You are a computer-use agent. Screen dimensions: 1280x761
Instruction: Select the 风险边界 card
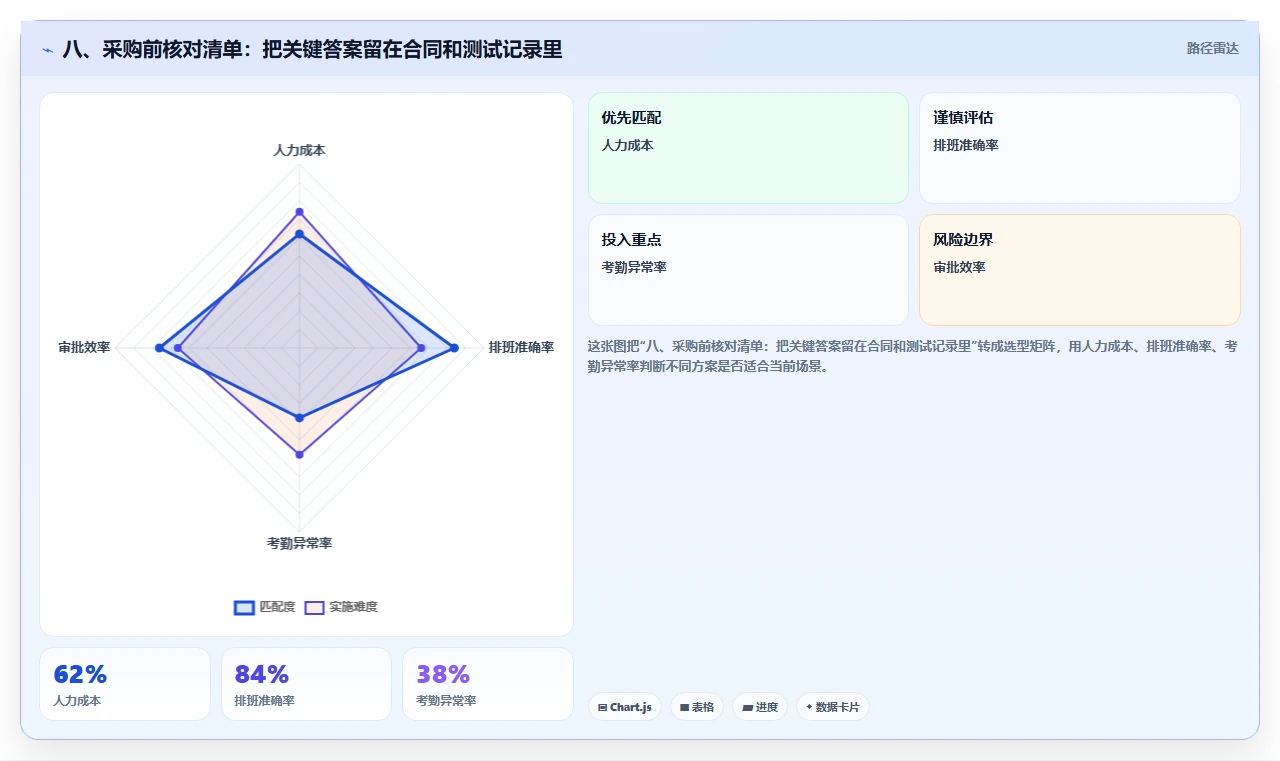click(1080, 270)
